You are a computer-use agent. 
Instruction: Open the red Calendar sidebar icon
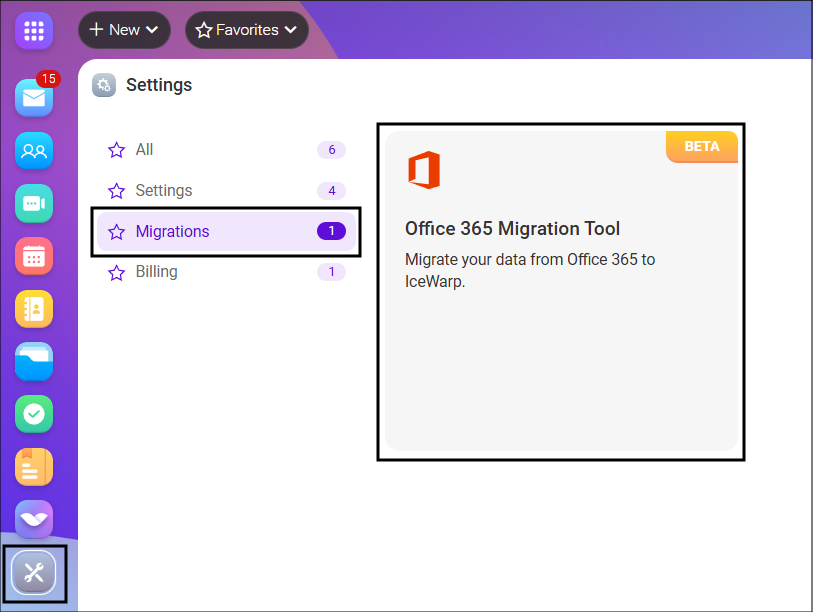[x=34, y=257]
